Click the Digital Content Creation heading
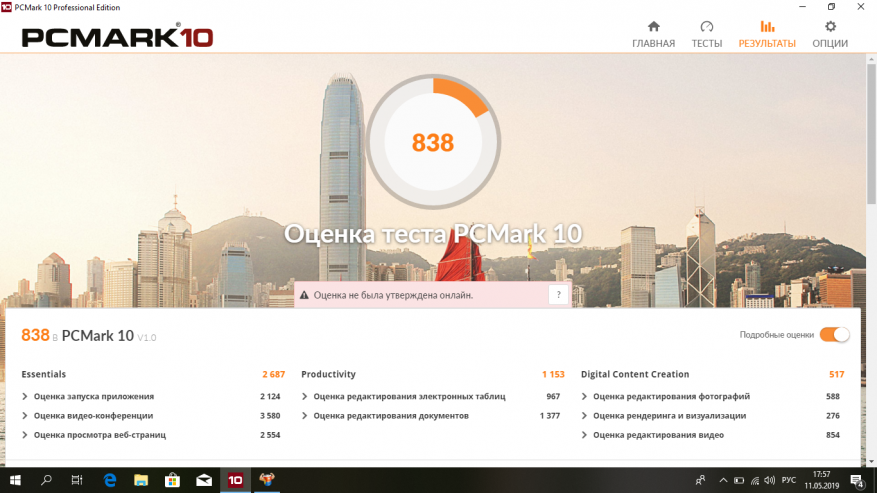 [635, 374]
